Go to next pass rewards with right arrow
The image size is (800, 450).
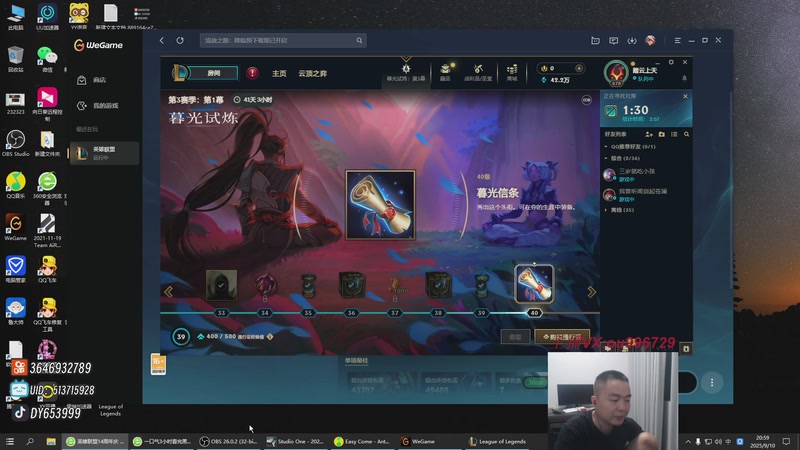pos(591,291)
